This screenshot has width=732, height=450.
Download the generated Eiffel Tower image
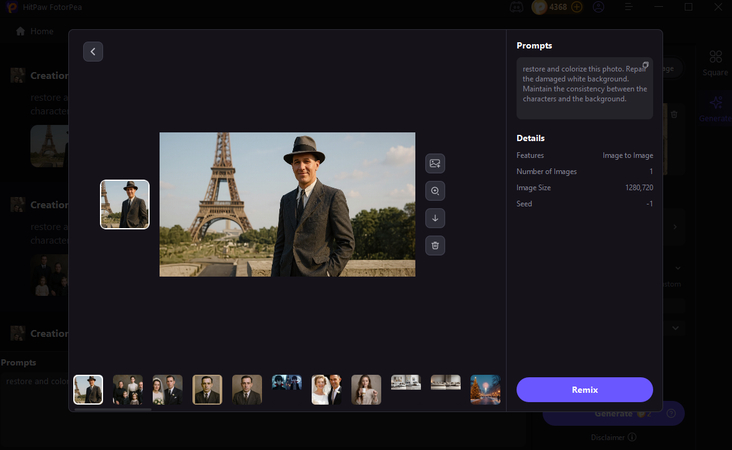pyautogui.click(x=435, y=218)
